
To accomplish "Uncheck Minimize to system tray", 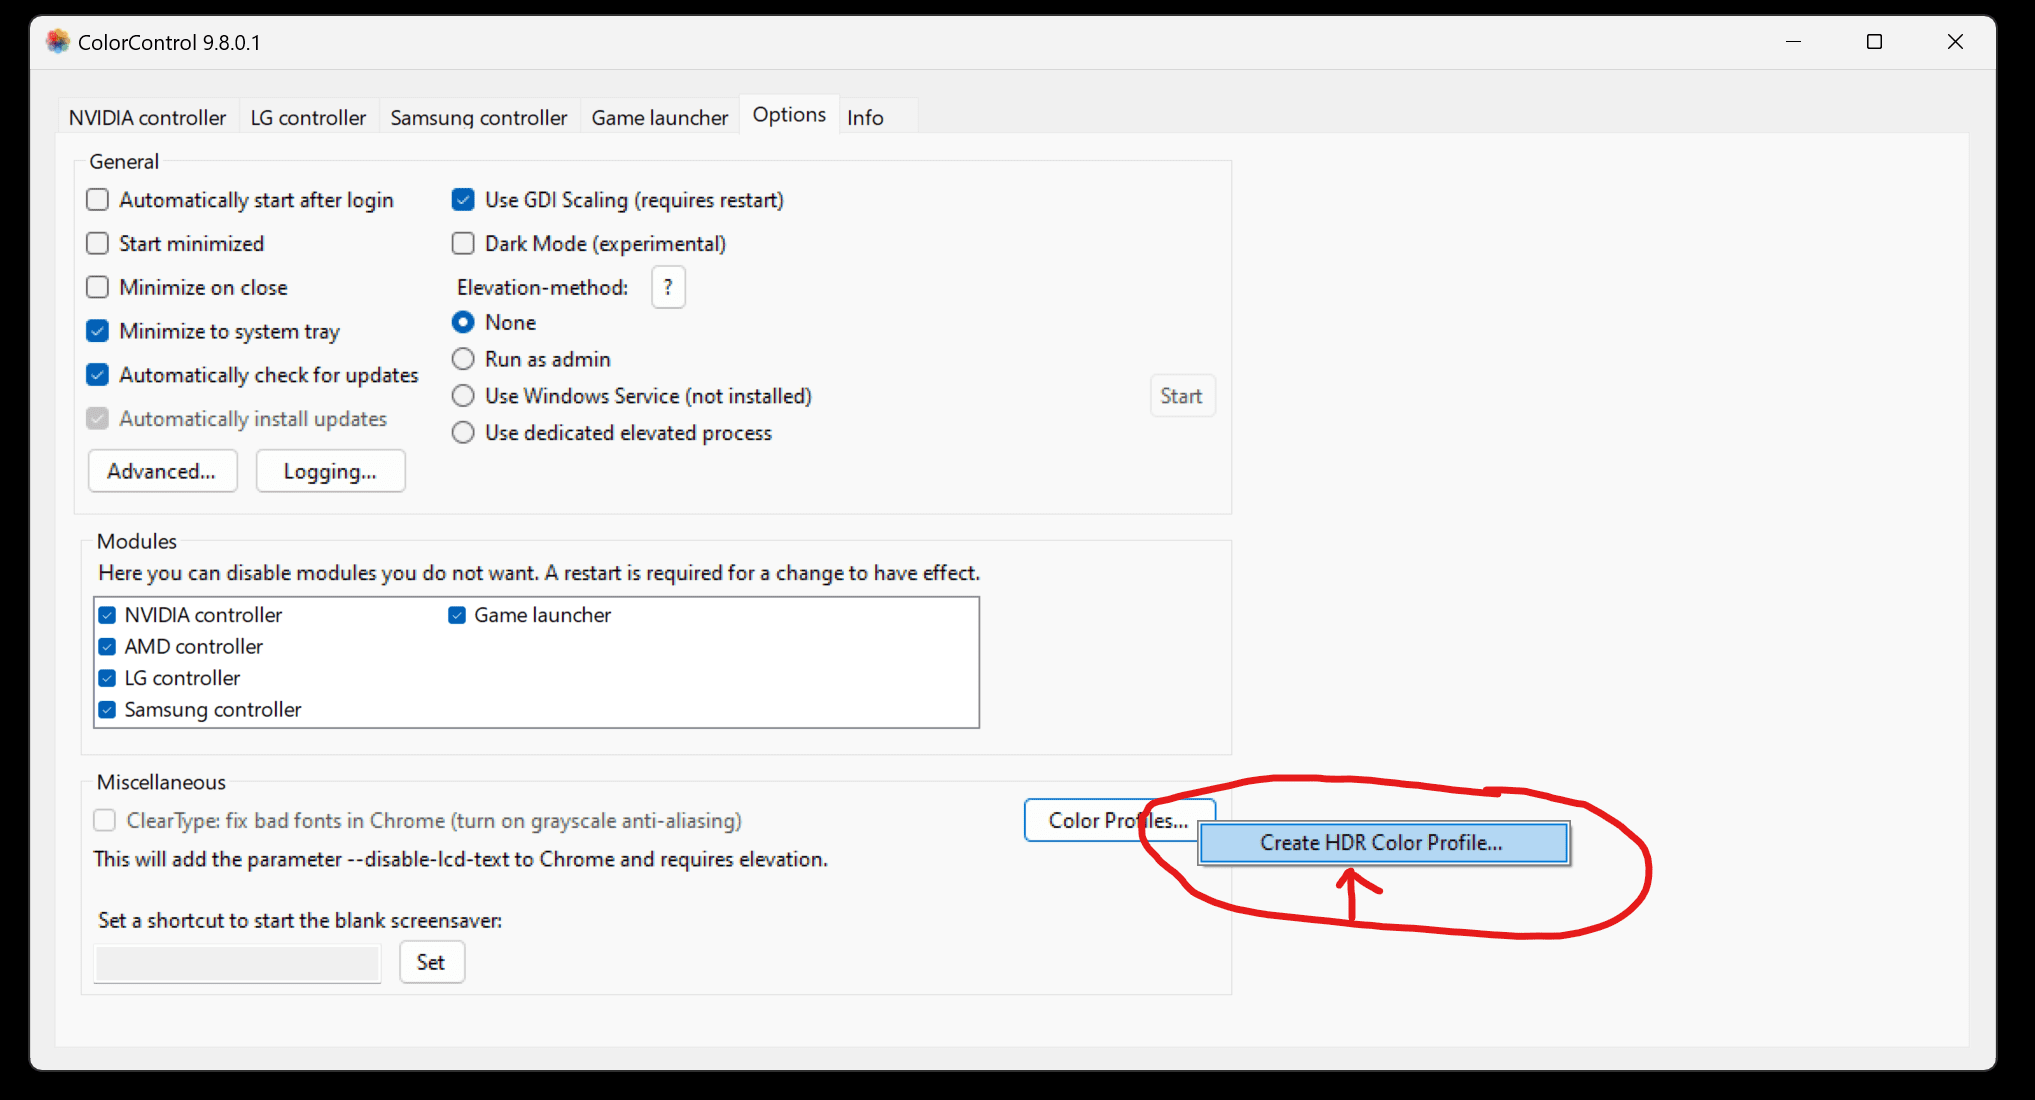I will click(97, 331).
